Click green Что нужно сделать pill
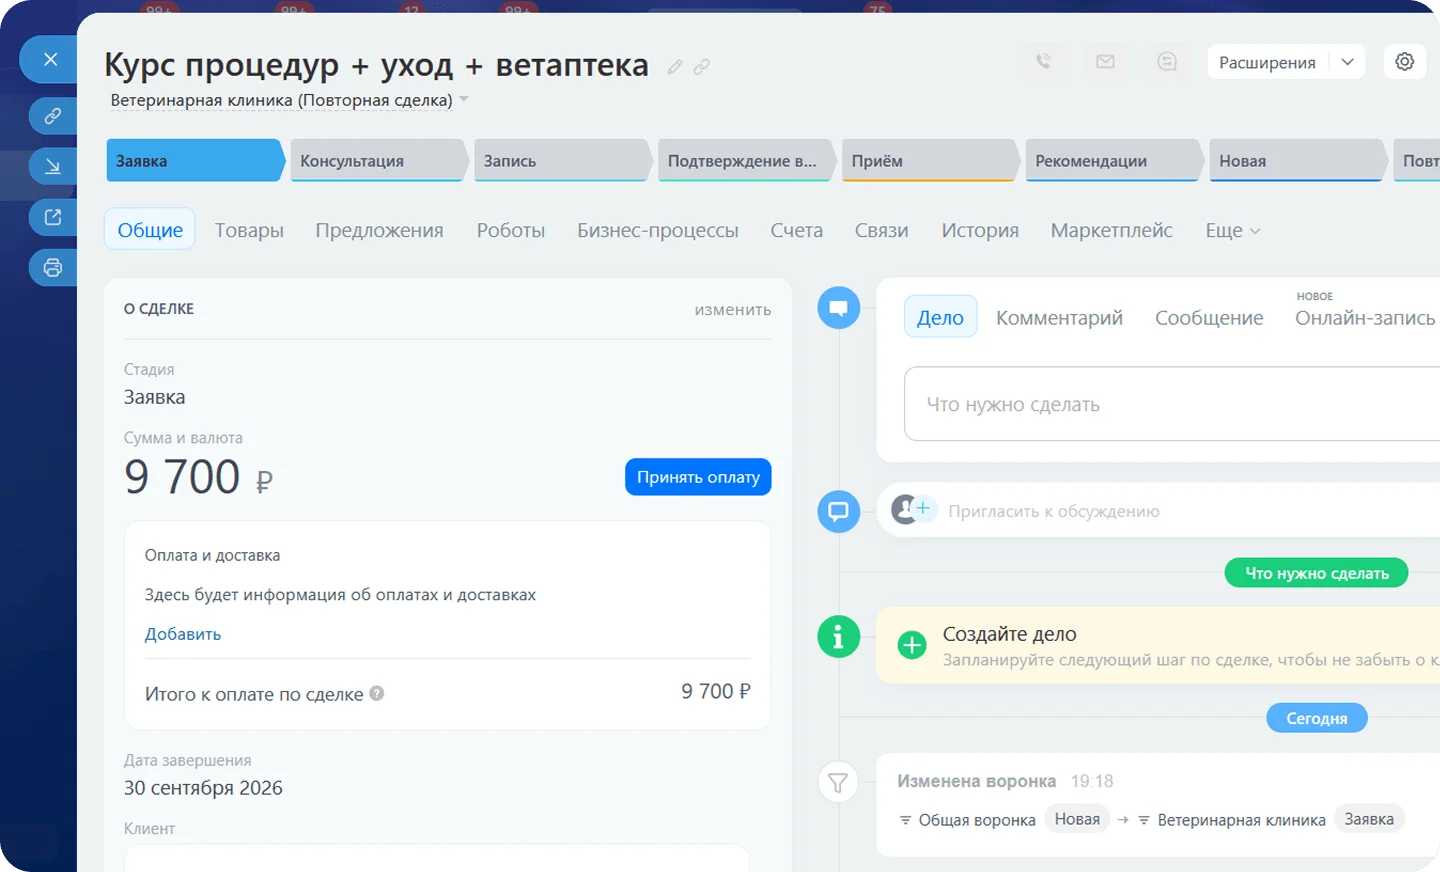 click(1316, 573)
